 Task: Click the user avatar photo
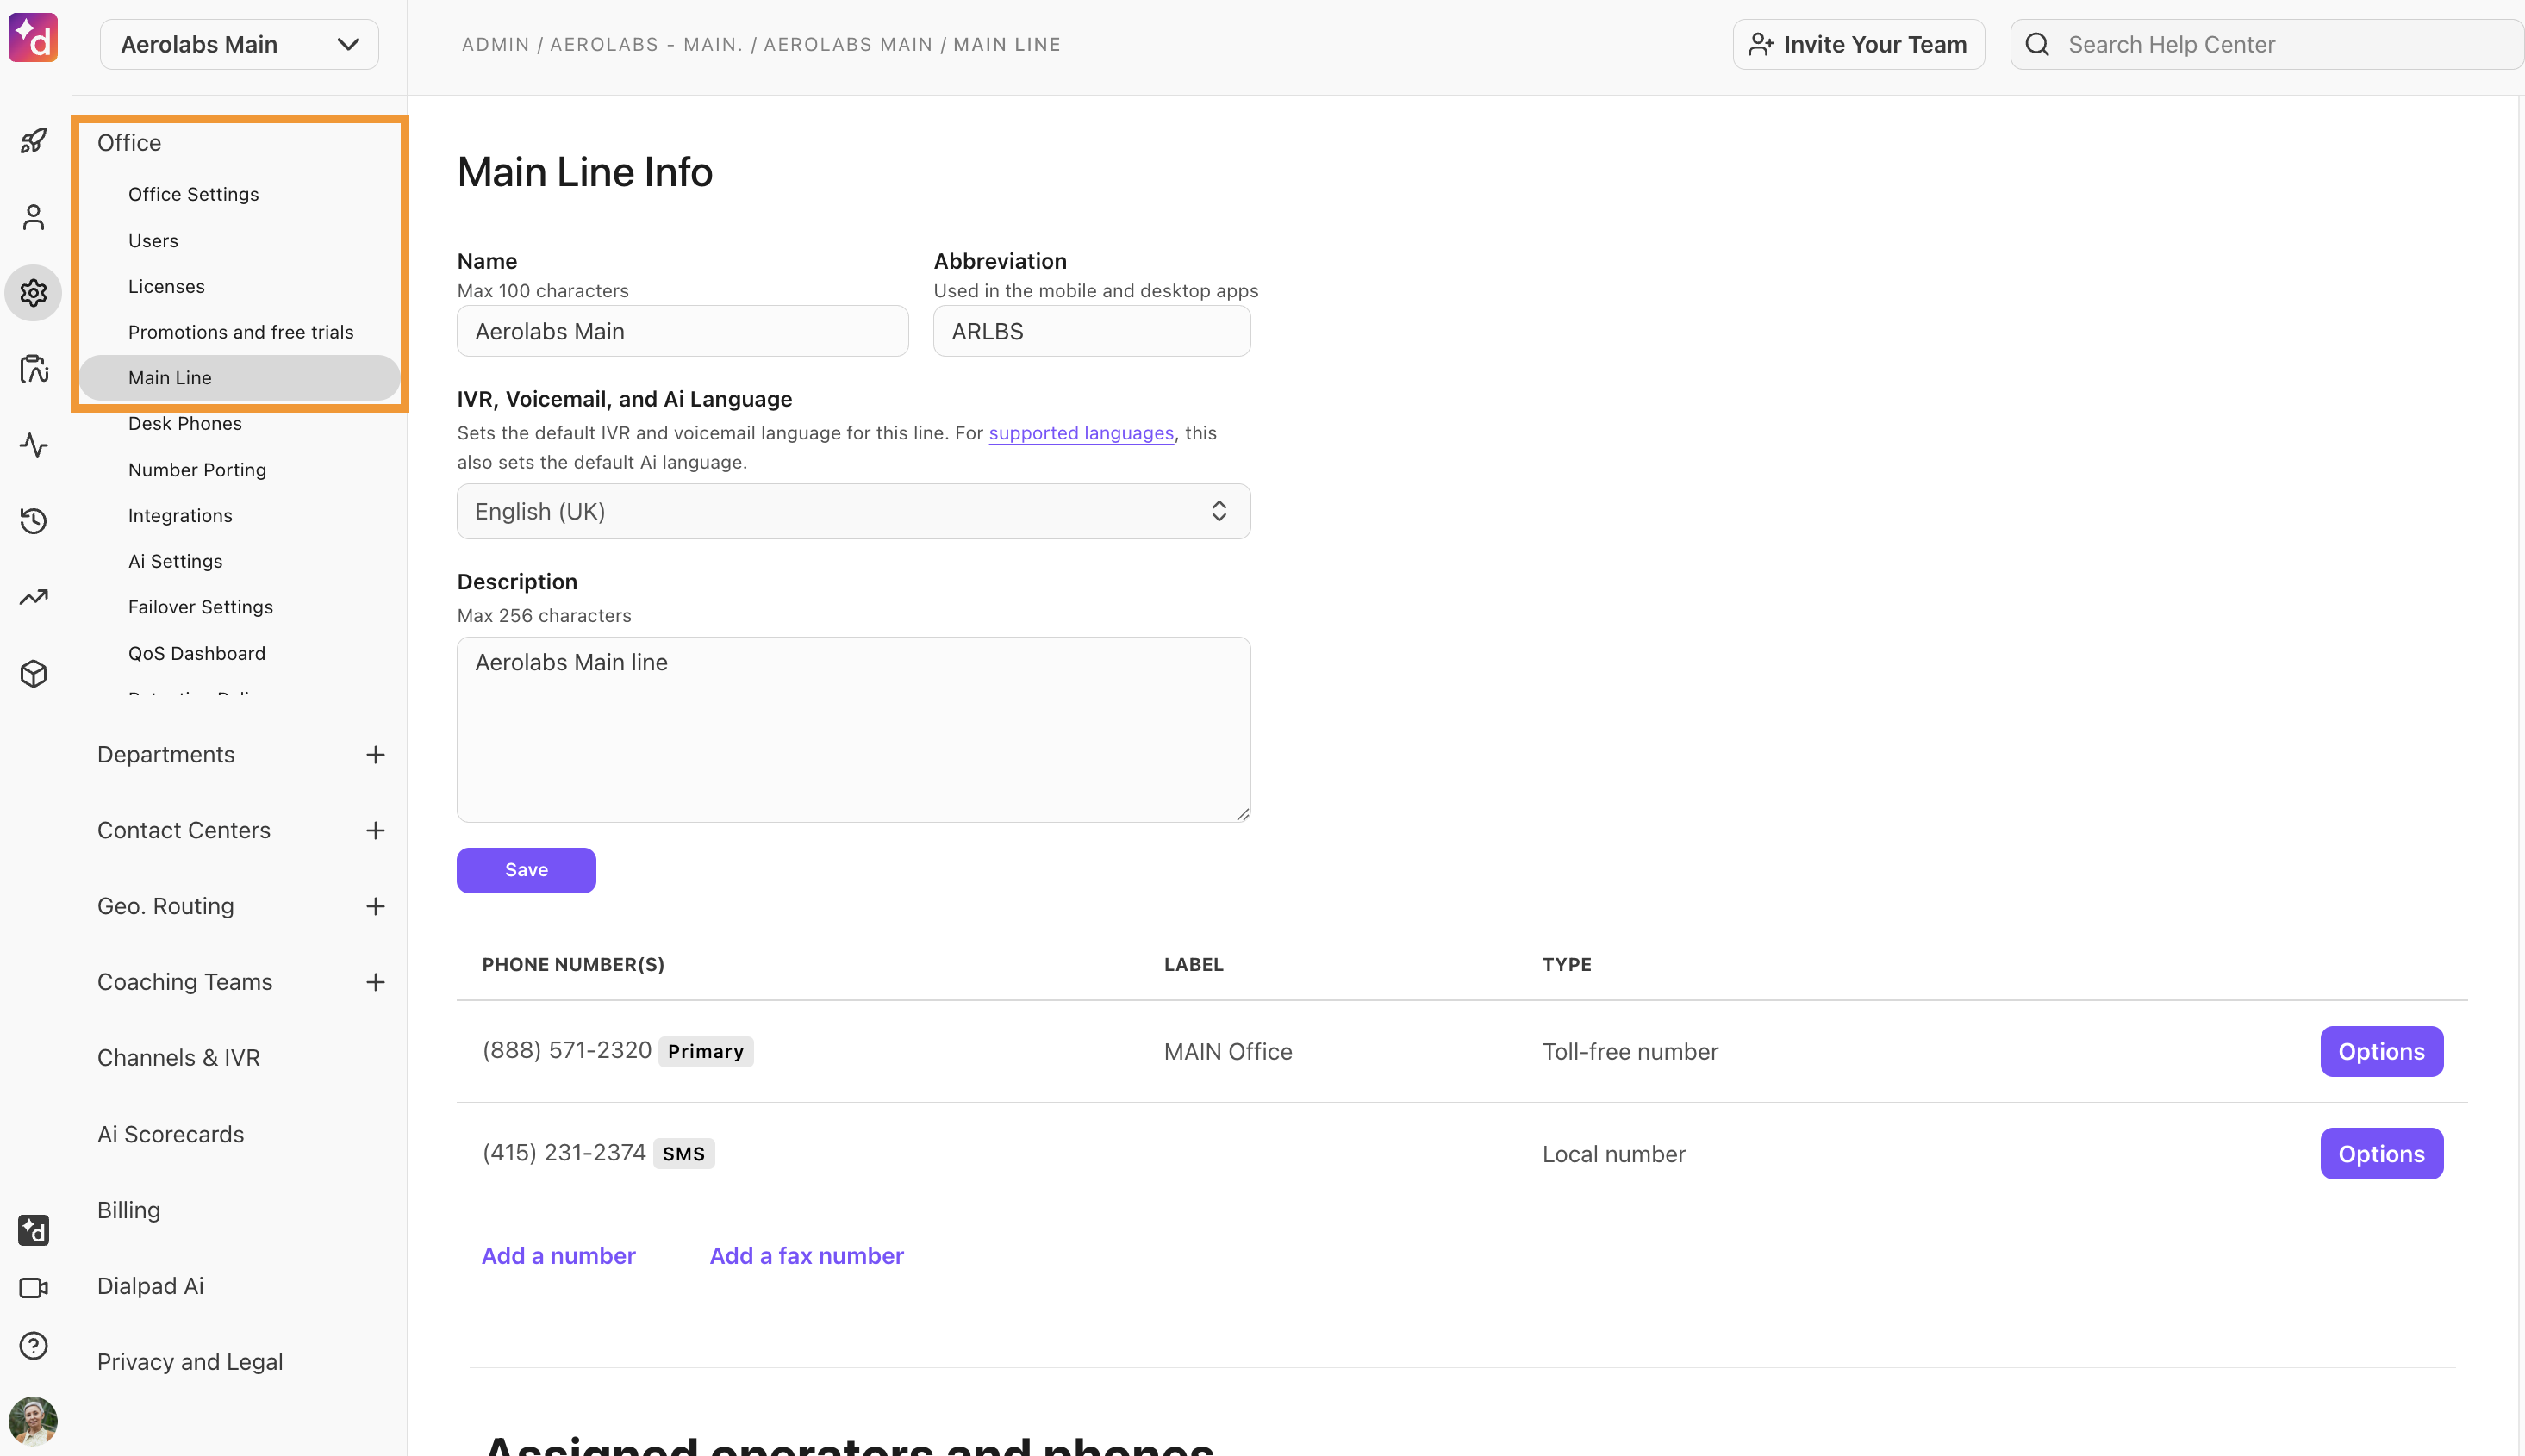point(33,1421)
